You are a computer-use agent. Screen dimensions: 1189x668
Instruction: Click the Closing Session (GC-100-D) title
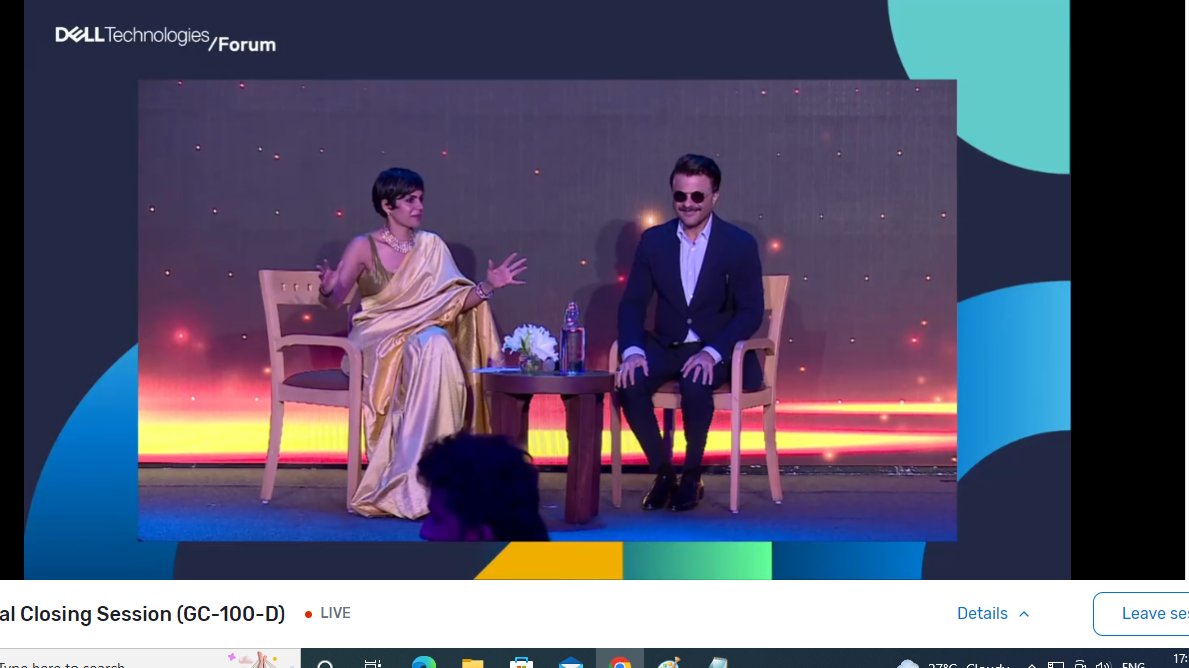click(x=143, y=613)
